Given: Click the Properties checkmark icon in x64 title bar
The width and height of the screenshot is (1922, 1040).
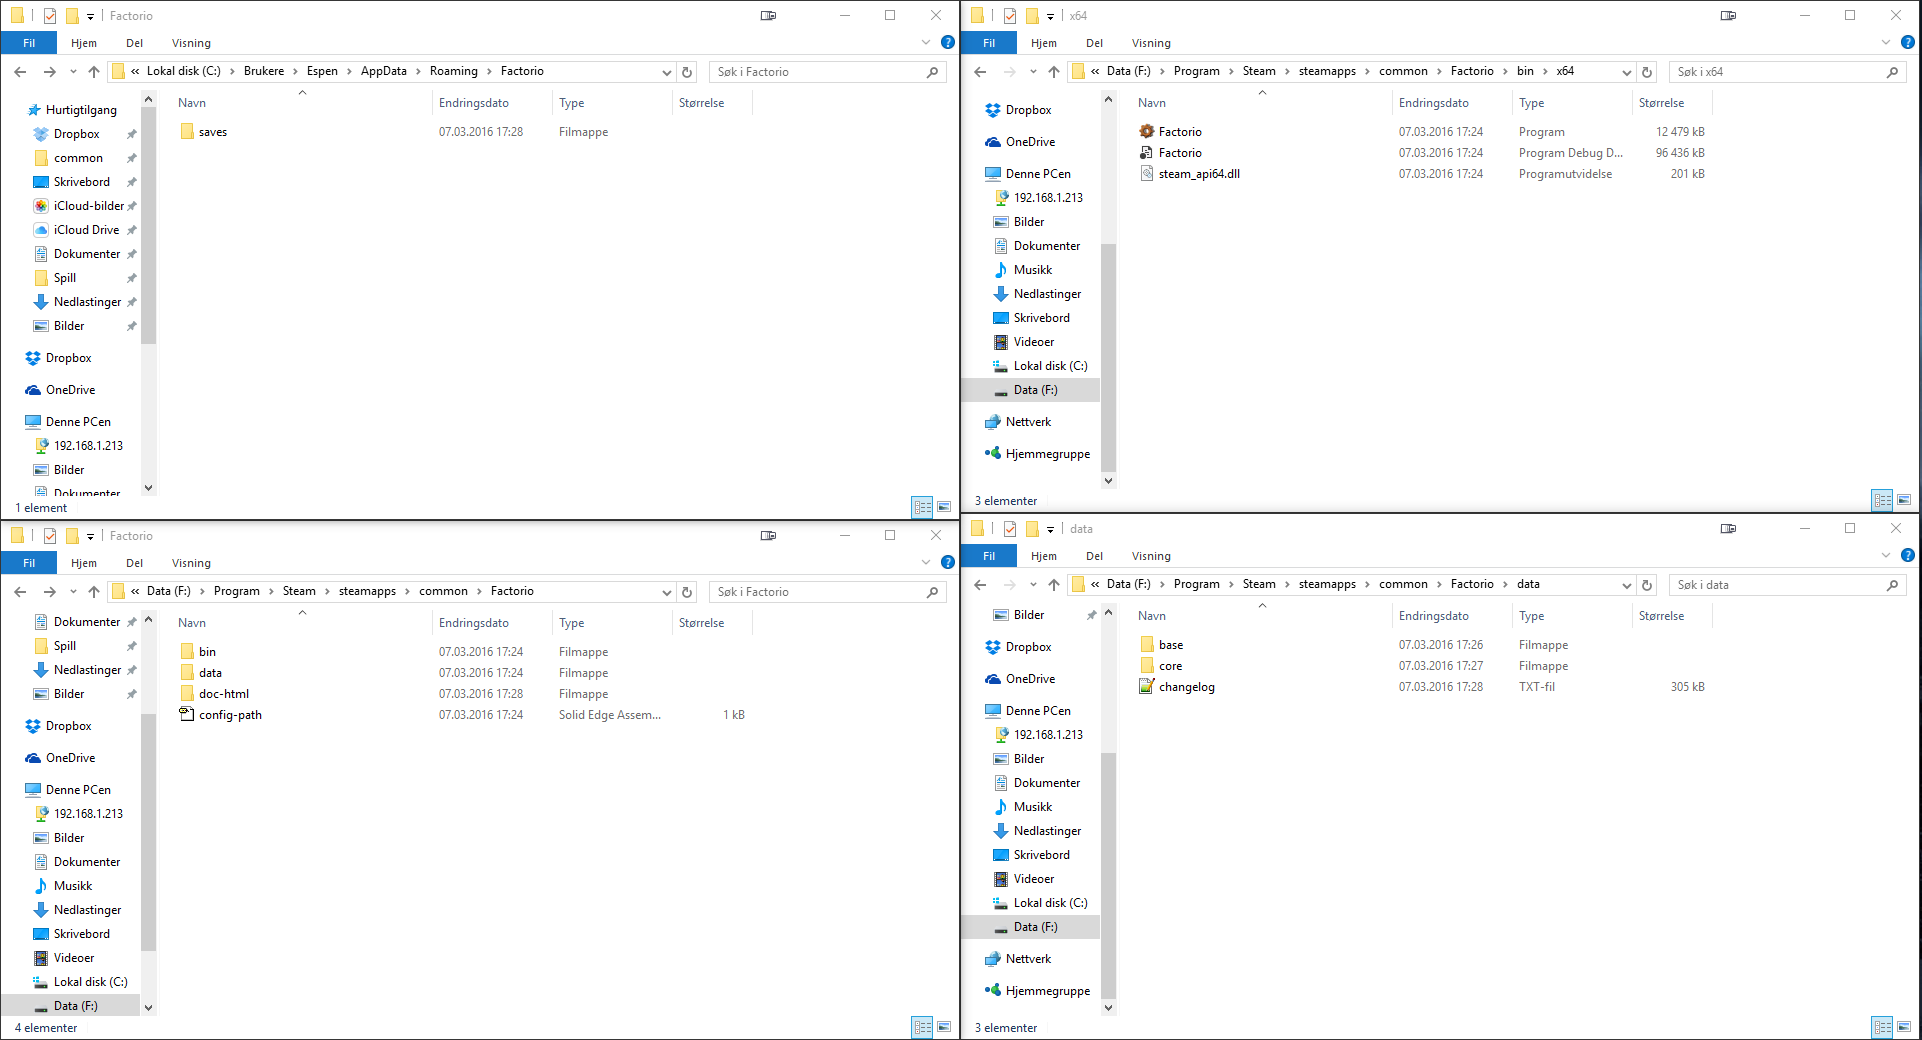Looking at the screenshot, I should [1010, 16].
